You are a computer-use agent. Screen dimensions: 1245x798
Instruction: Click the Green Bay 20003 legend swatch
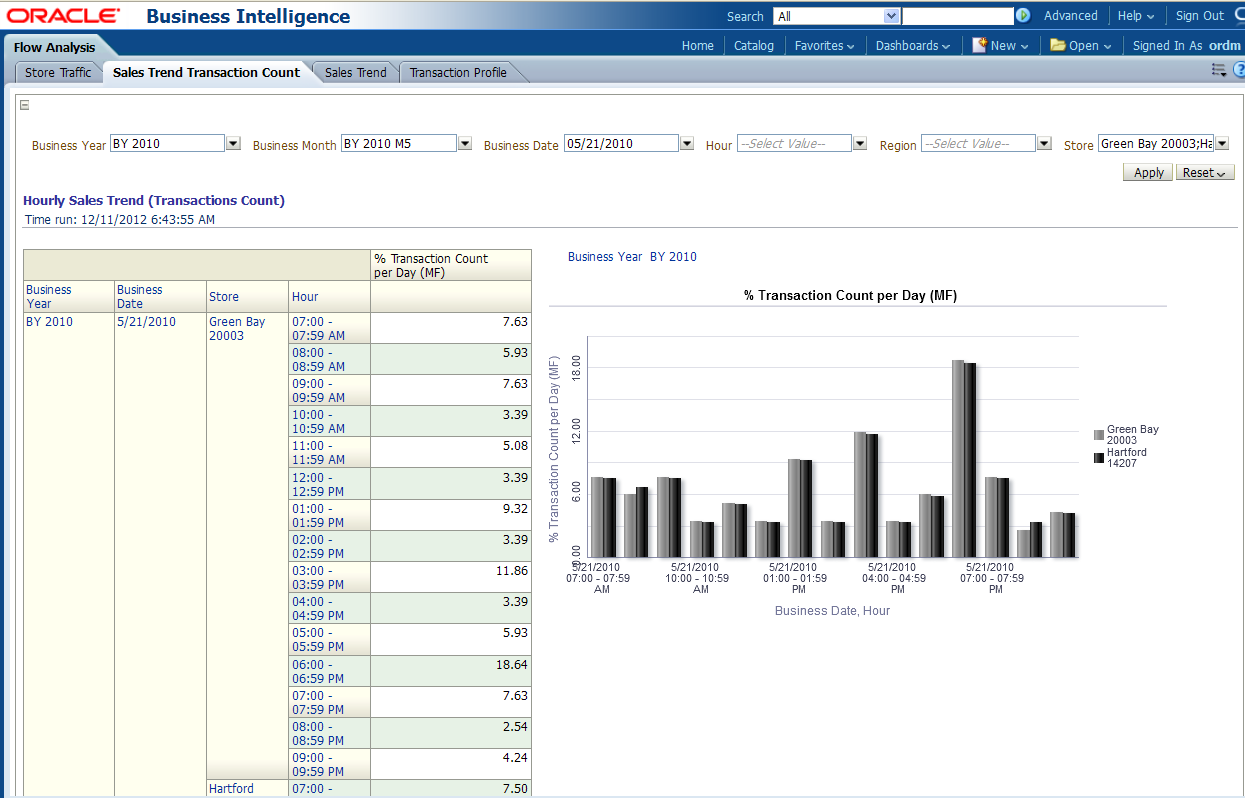coord(1099,435)
